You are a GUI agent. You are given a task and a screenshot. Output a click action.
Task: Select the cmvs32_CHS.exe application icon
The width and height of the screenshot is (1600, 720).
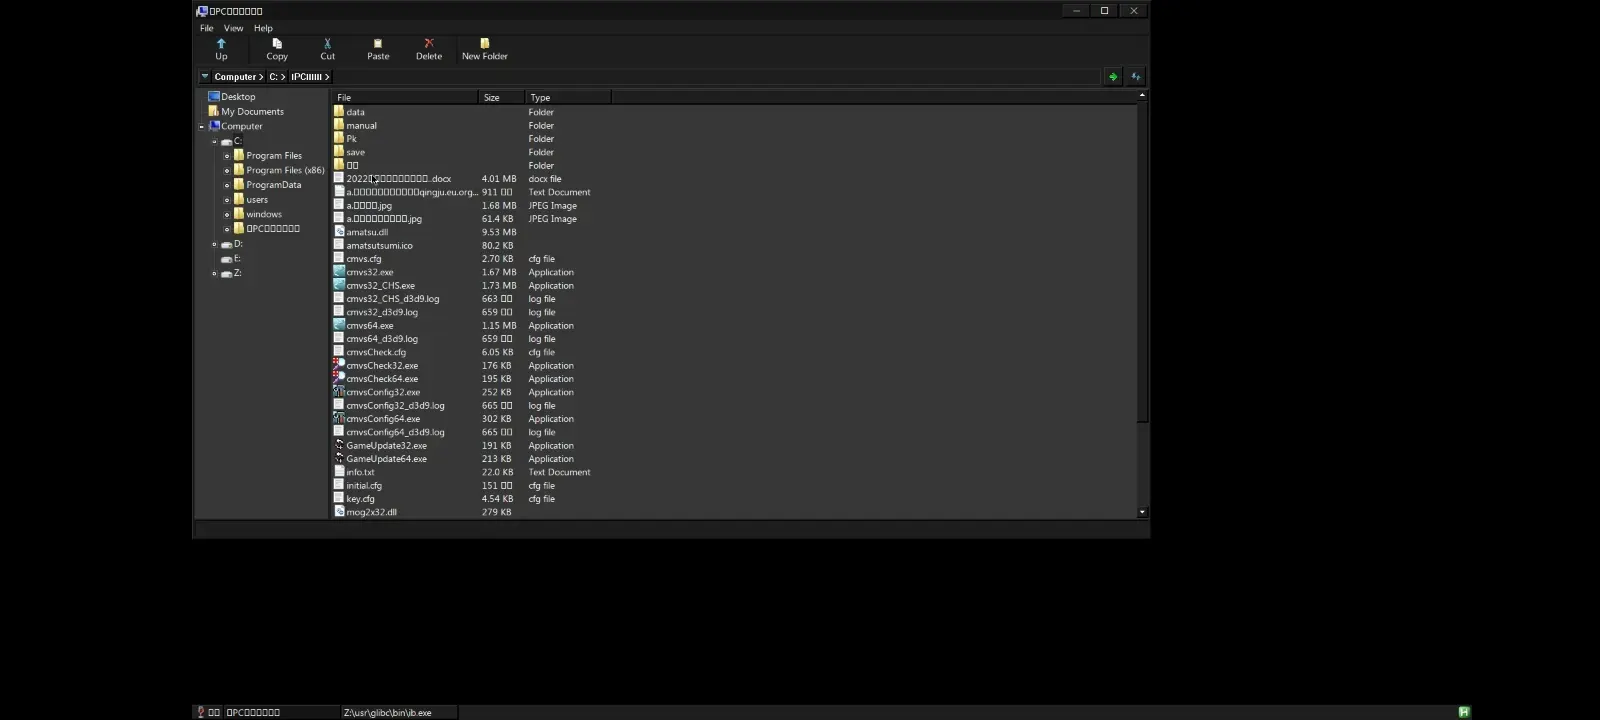click(x=339, y=285)
